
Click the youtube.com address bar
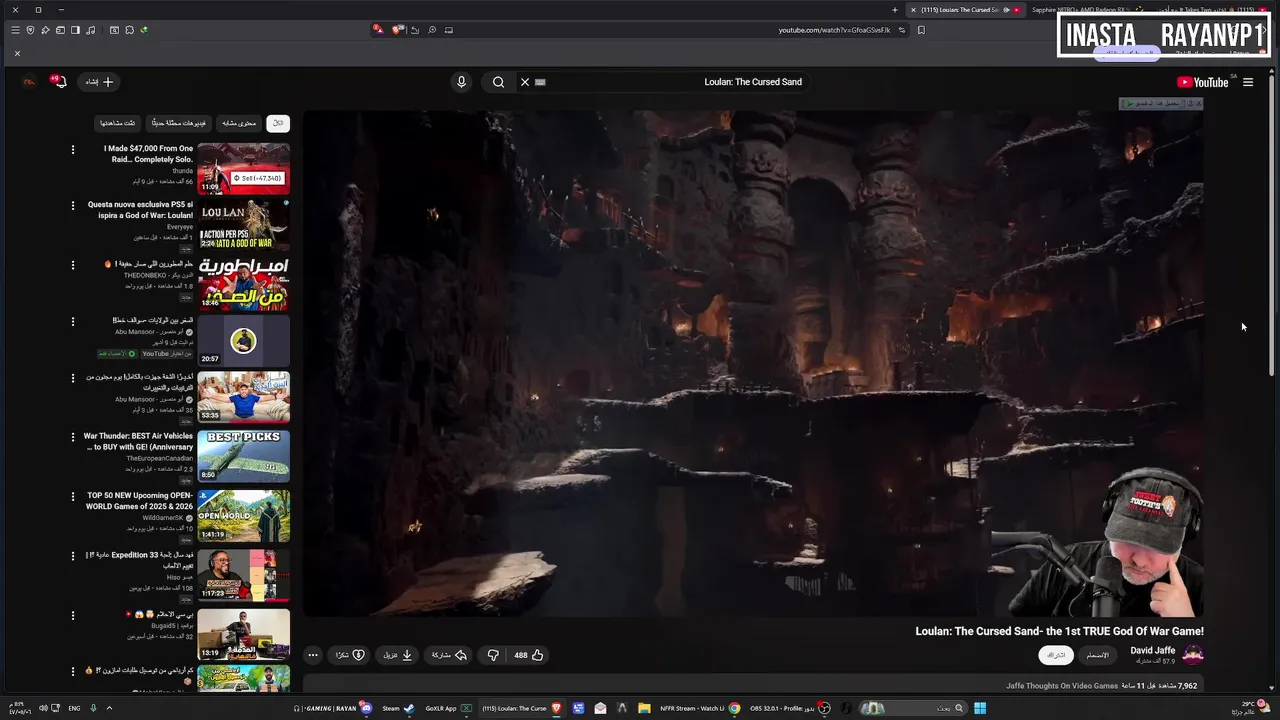point(834,30)
